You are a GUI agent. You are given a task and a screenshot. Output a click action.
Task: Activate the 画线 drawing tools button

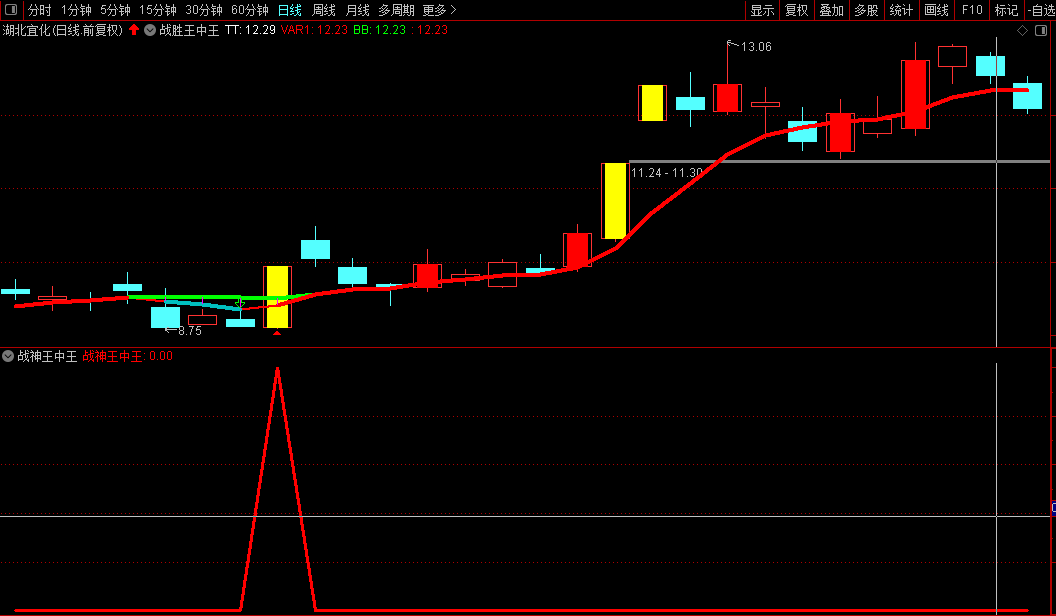(x=936, y=10)
